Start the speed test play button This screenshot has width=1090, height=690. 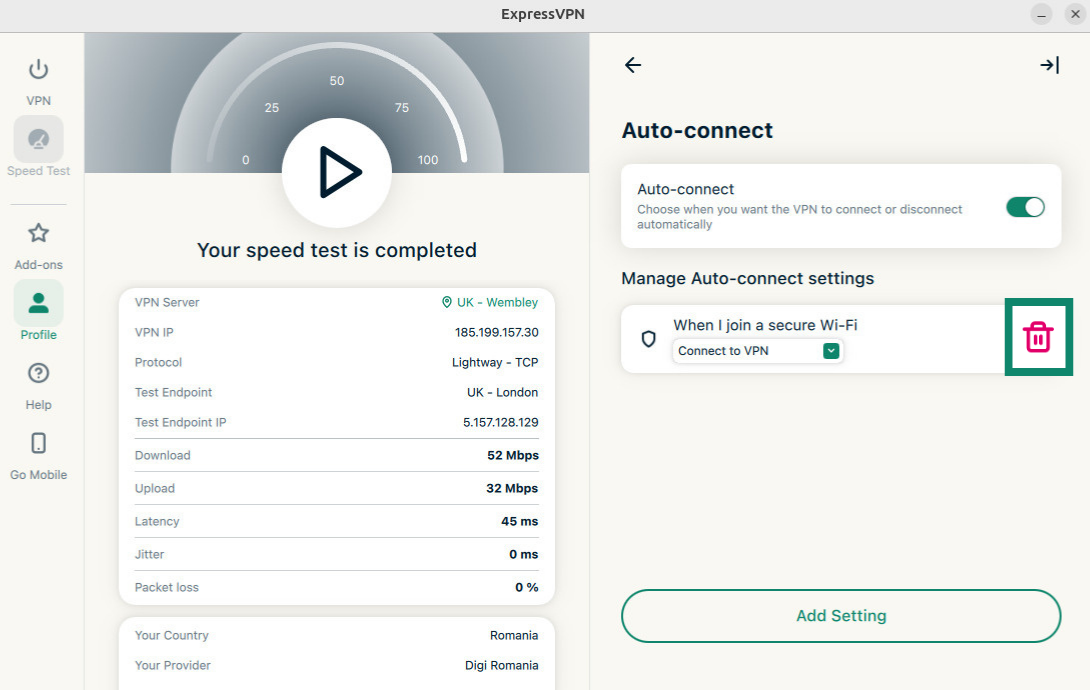(x=337, y=173)
